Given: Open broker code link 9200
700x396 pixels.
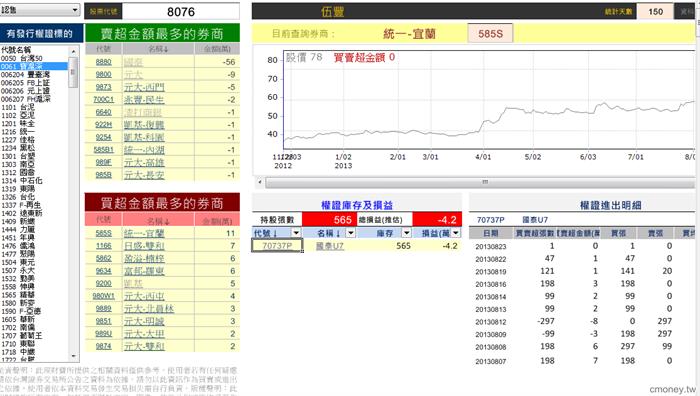Looking at the screenshot, I should (103, 283).
